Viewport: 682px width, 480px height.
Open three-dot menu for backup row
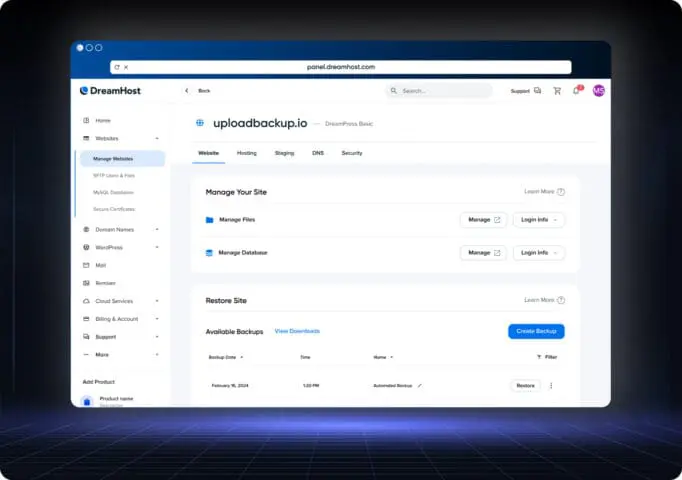pyautogui.click(x=551, y=386)
